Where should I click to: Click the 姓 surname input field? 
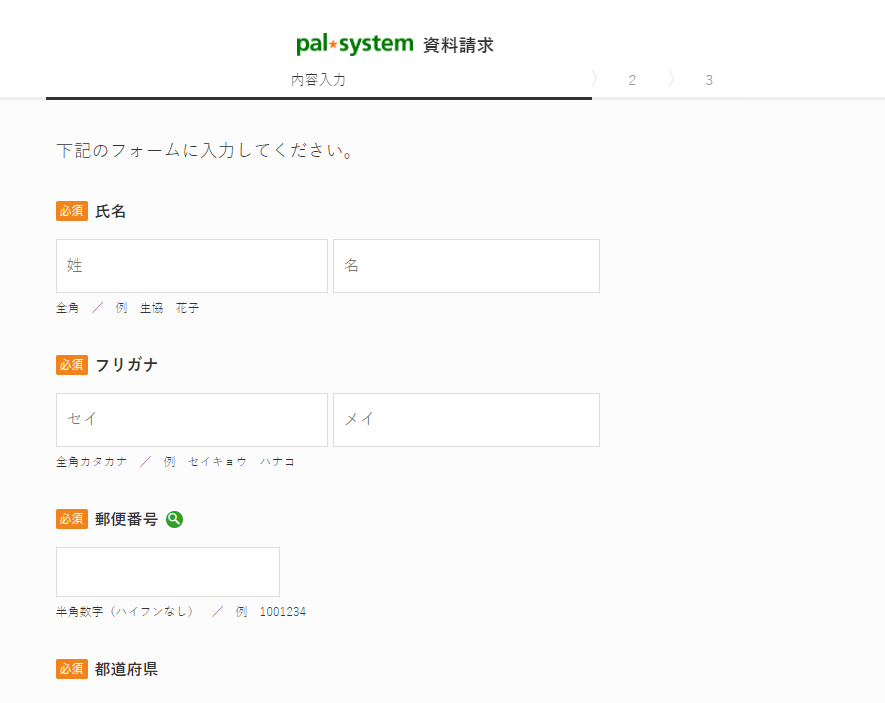point(191,266)
